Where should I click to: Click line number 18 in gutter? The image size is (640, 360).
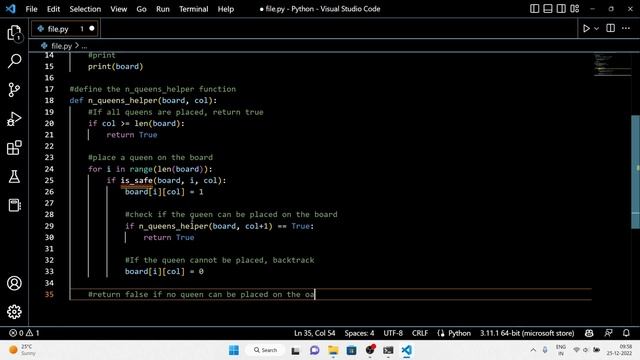pyautogui.click(x=49, y=100)
